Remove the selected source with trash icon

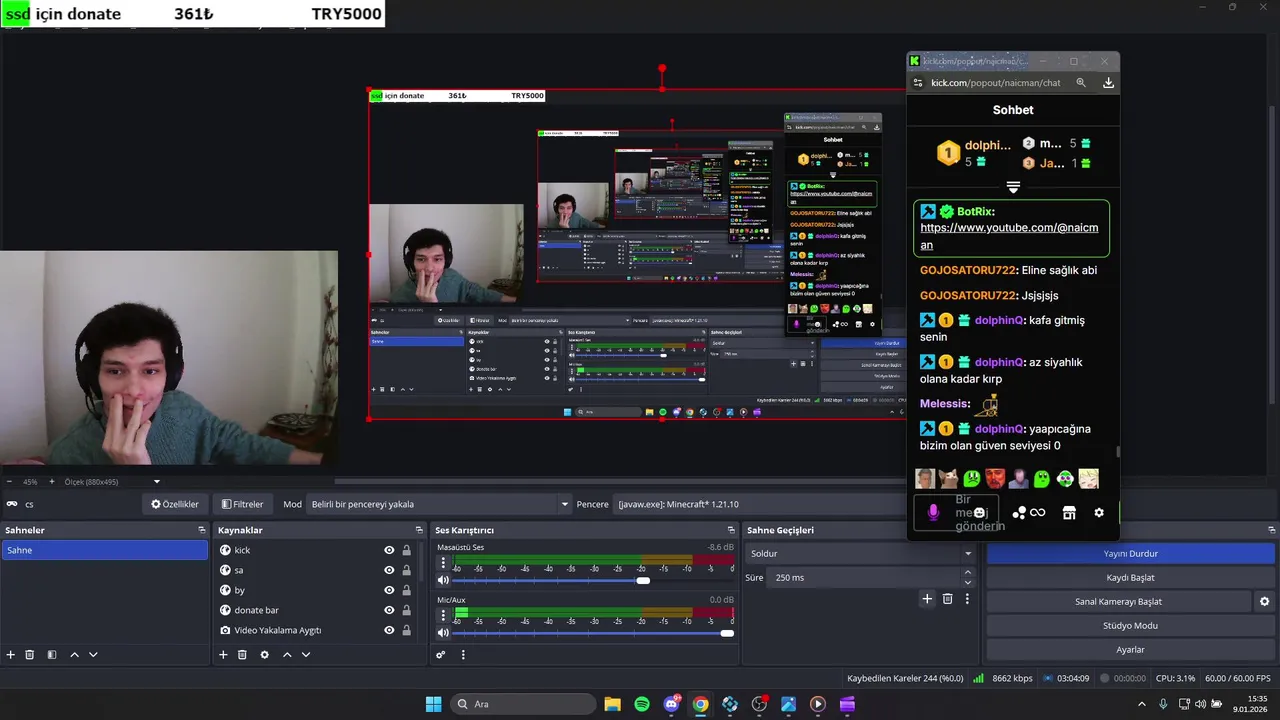[x=242, y=655]
